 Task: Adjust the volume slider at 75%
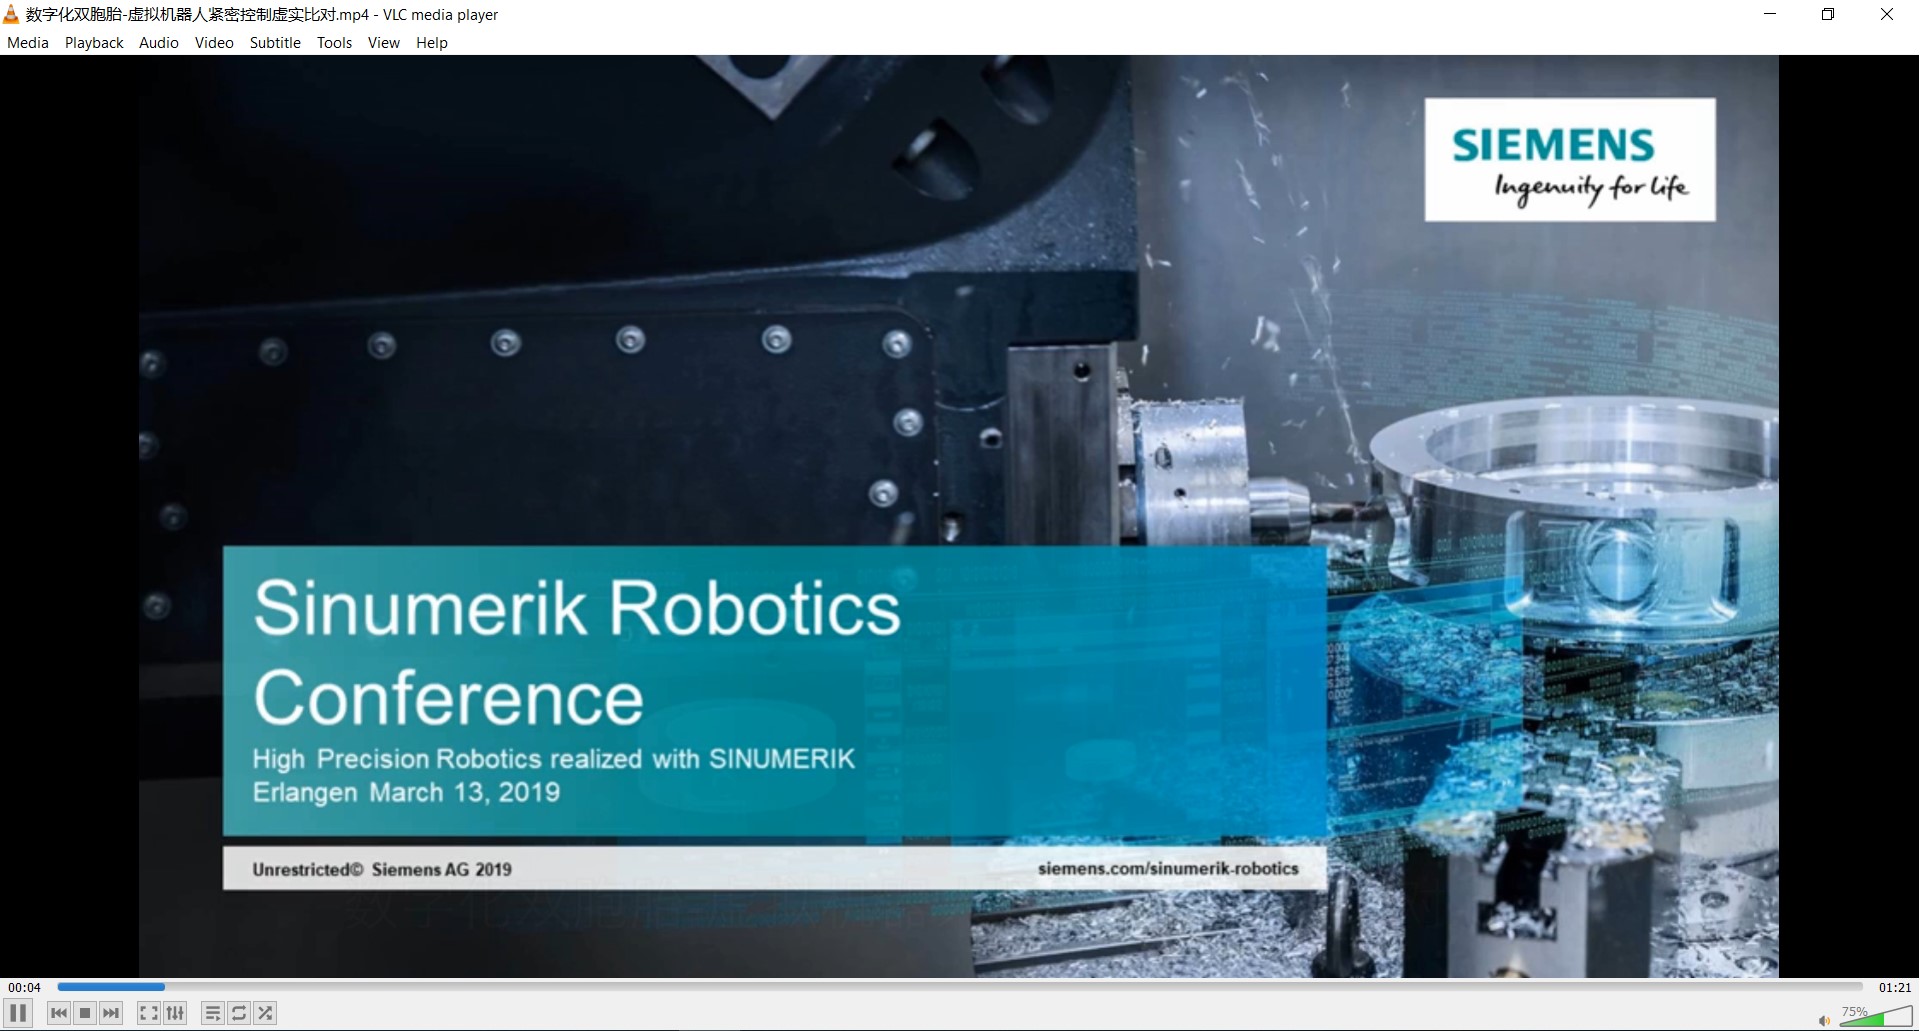(x=1876, y=1017)
